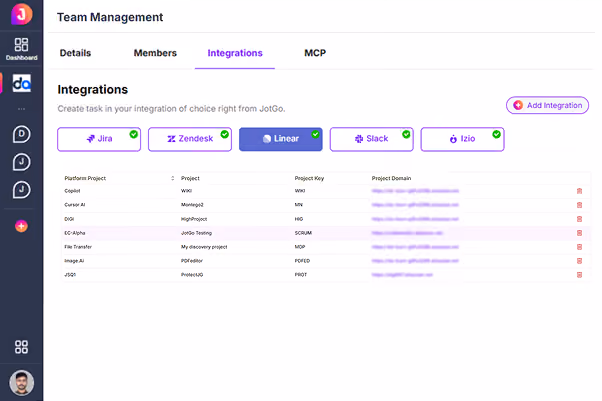The width and height of the screenshot is (602, 401).
Task: Click the DIGI platform project cell
Action: click(69, 219)
